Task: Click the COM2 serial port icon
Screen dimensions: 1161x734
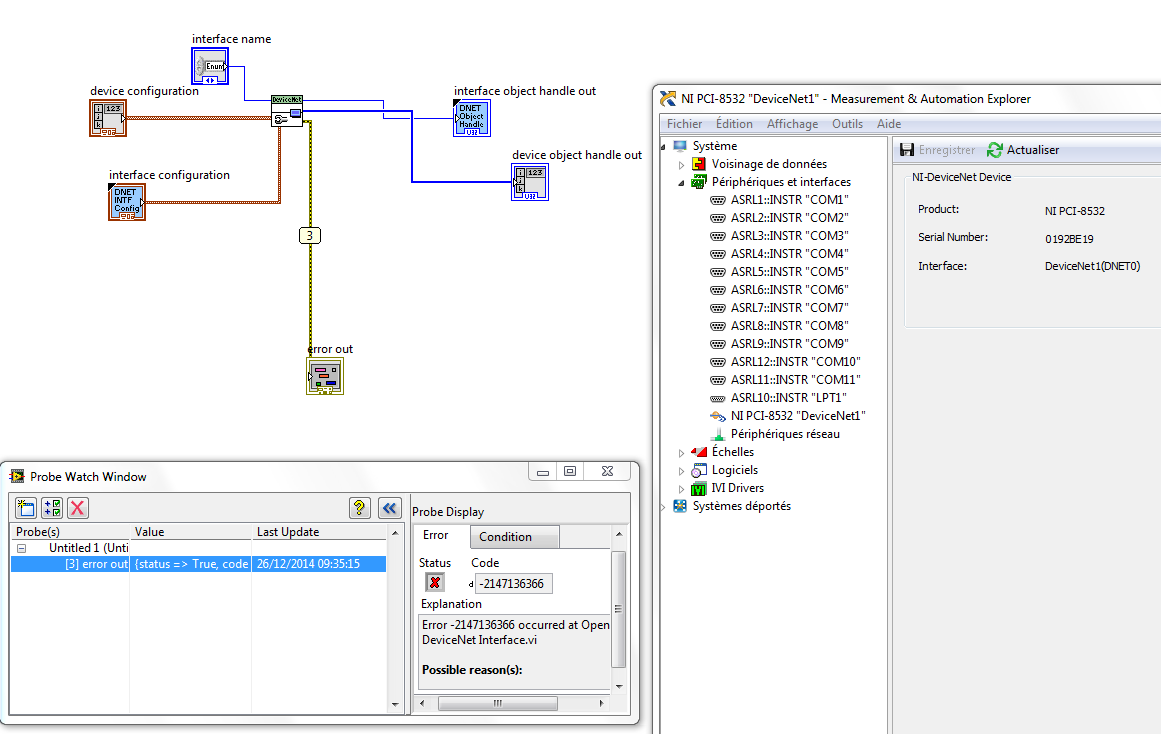Action: pos(717,218)
